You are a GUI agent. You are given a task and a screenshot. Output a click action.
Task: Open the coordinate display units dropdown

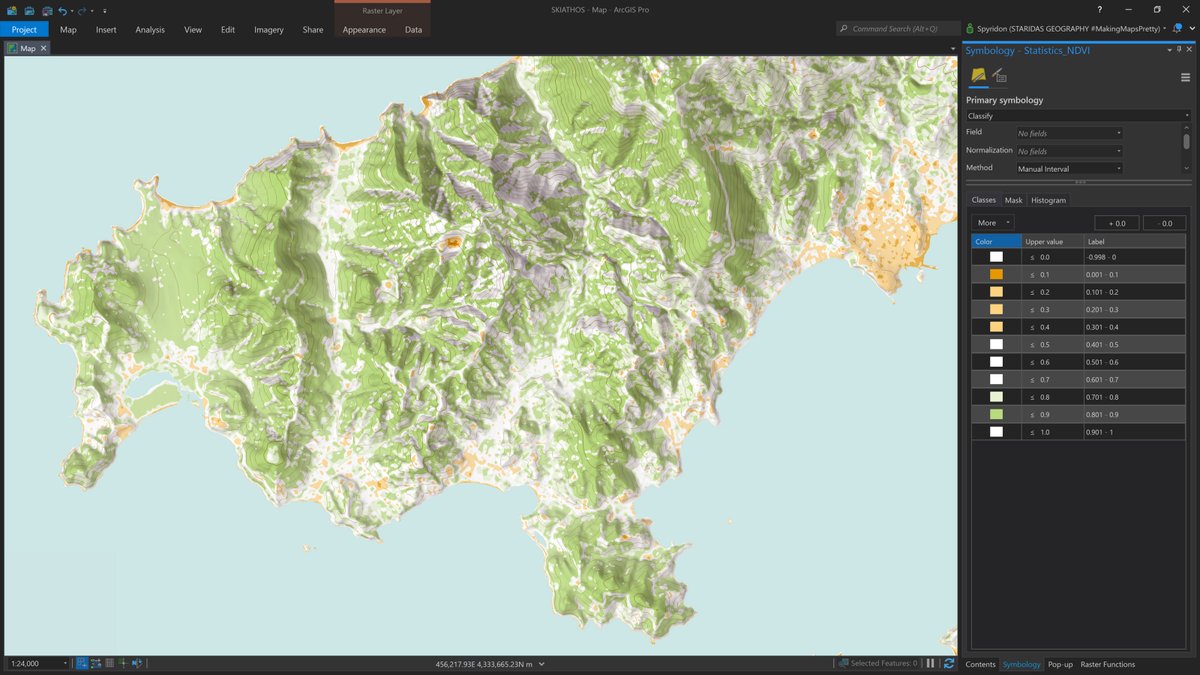pyautogui.click(x=543, y=664)
